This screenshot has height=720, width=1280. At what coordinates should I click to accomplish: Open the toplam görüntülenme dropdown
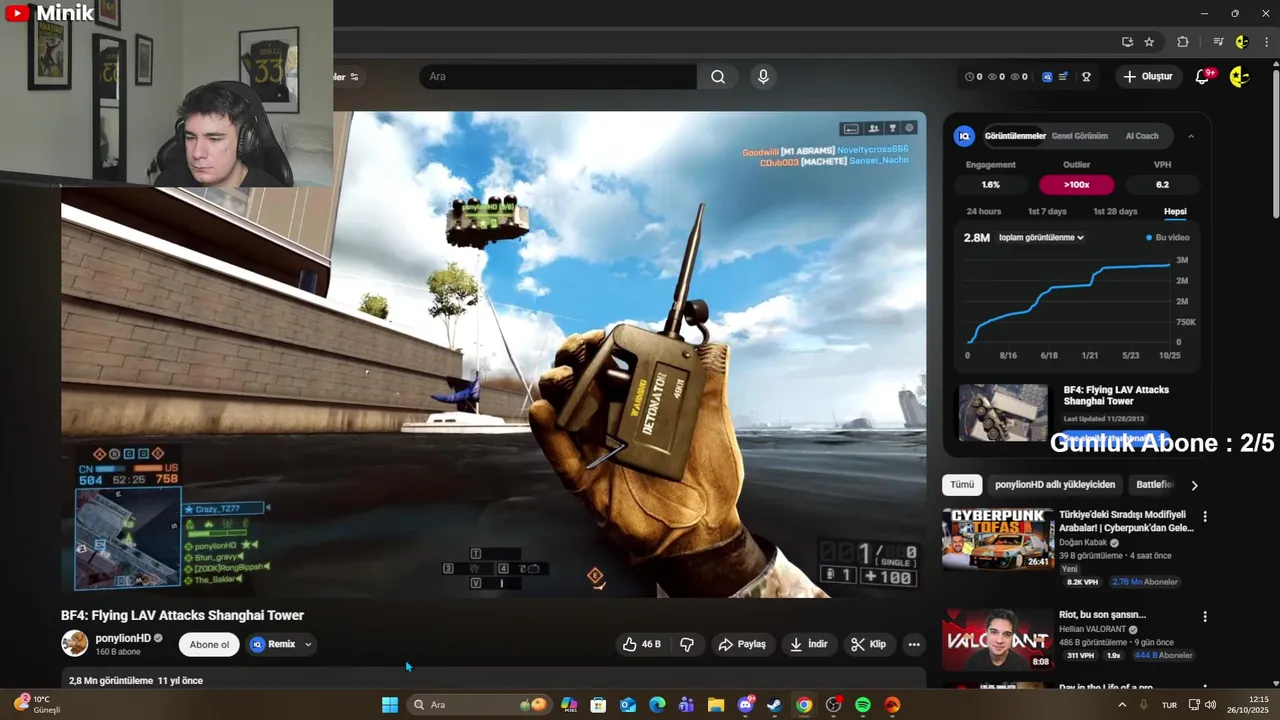tap(1041, 238)
